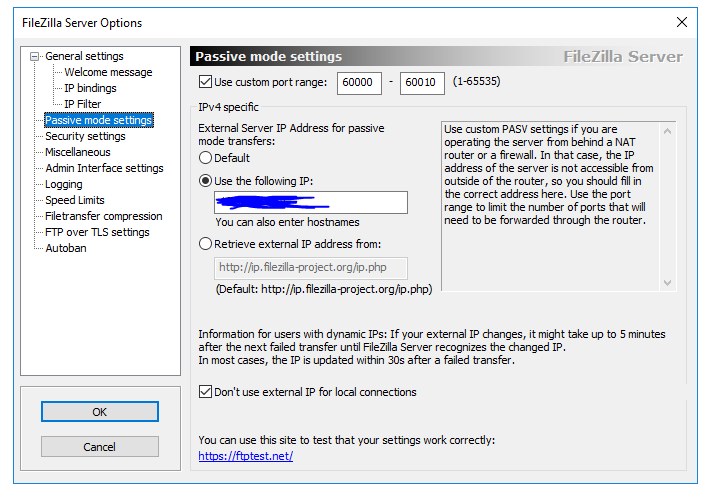
Task: Select General settings in the tree
Action: coord(84,56)
